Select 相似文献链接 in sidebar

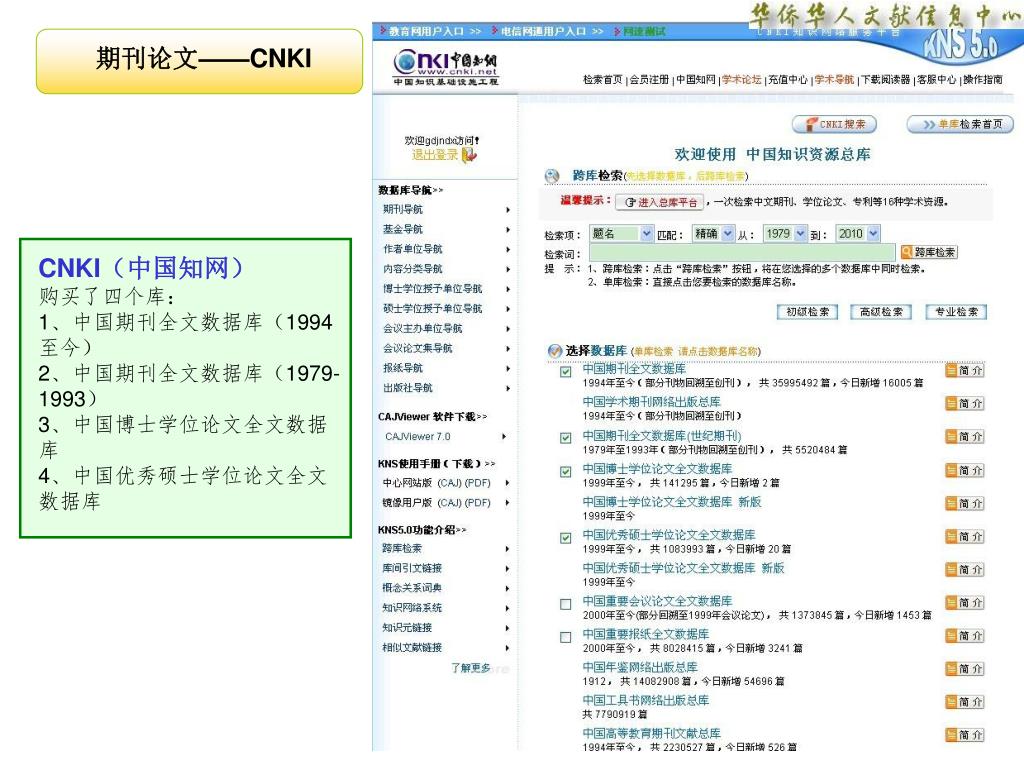pyautogui.click(x=412, y=648)
